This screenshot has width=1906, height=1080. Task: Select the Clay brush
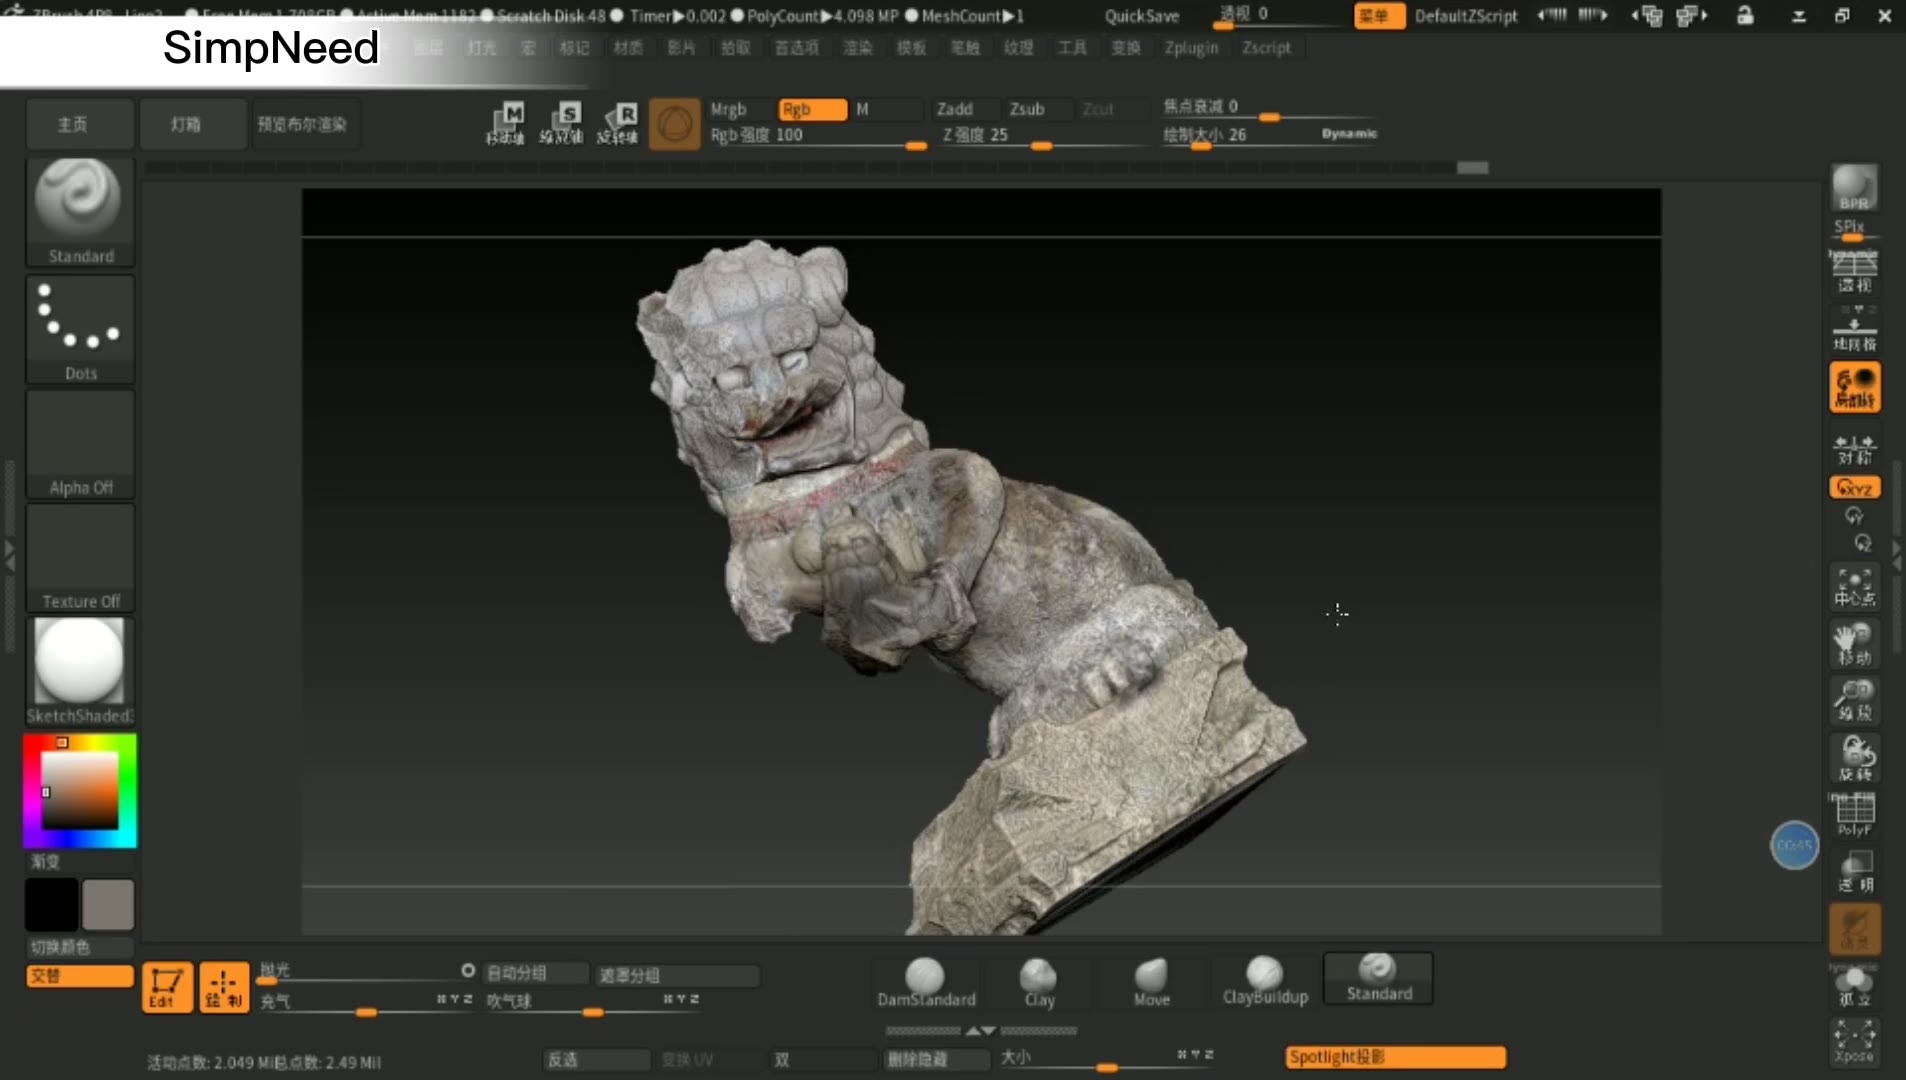pyautogui.click(x=1039, y=982)
